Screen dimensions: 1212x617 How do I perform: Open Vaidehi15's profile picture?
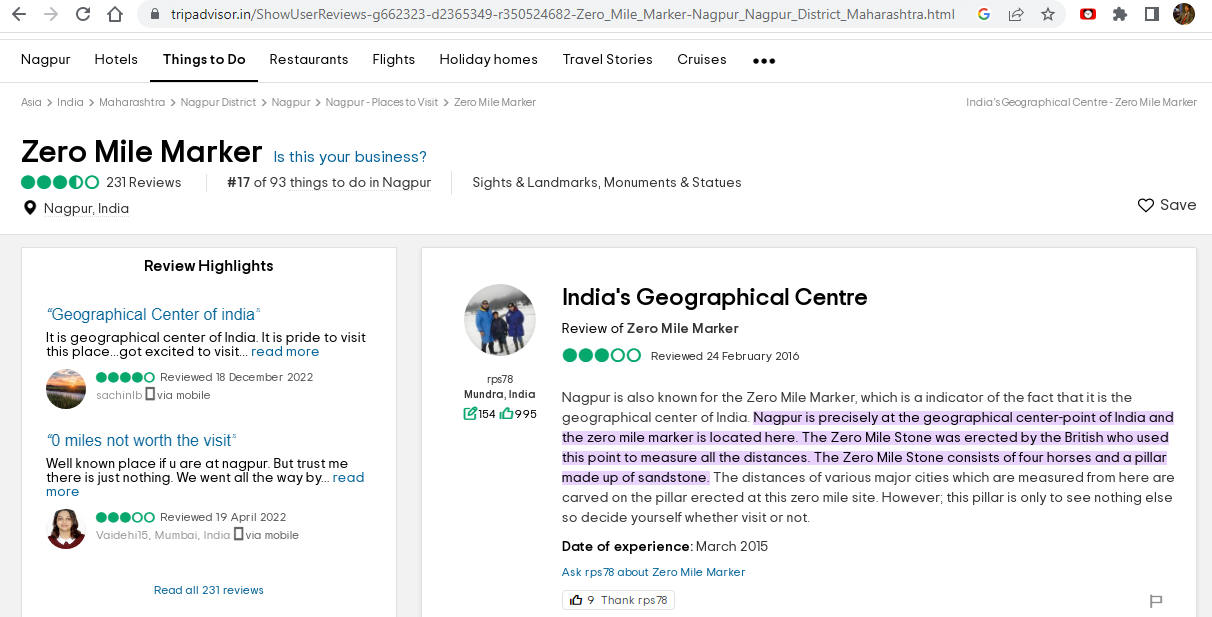pyautogui.click(x=66, y=528)
